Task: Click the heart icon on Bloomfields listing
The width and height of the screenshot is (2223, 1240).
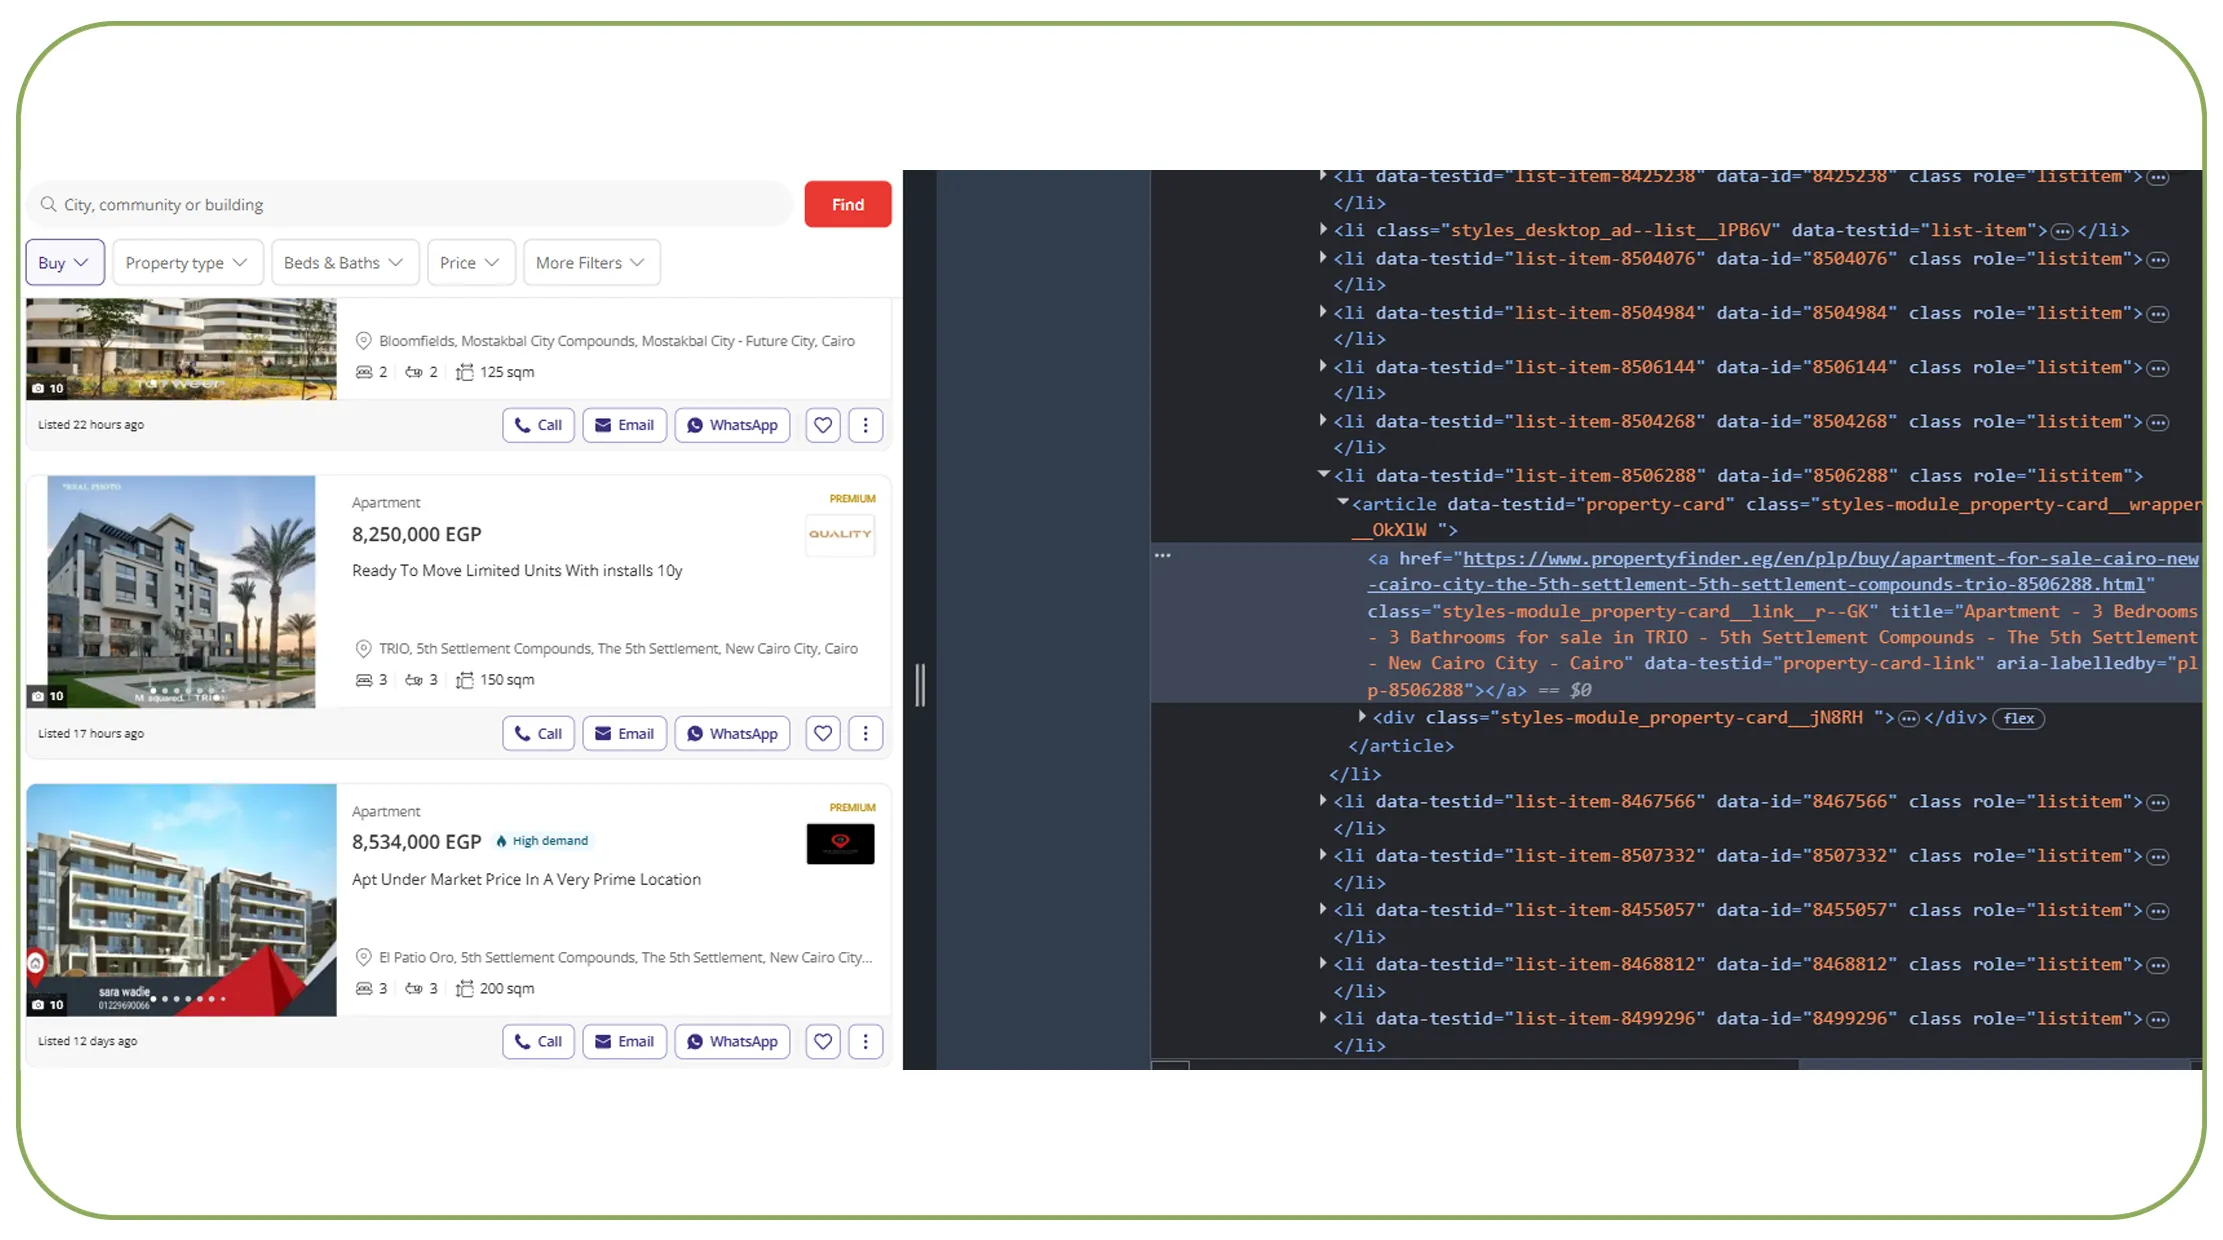Action: tap(822, 425)
